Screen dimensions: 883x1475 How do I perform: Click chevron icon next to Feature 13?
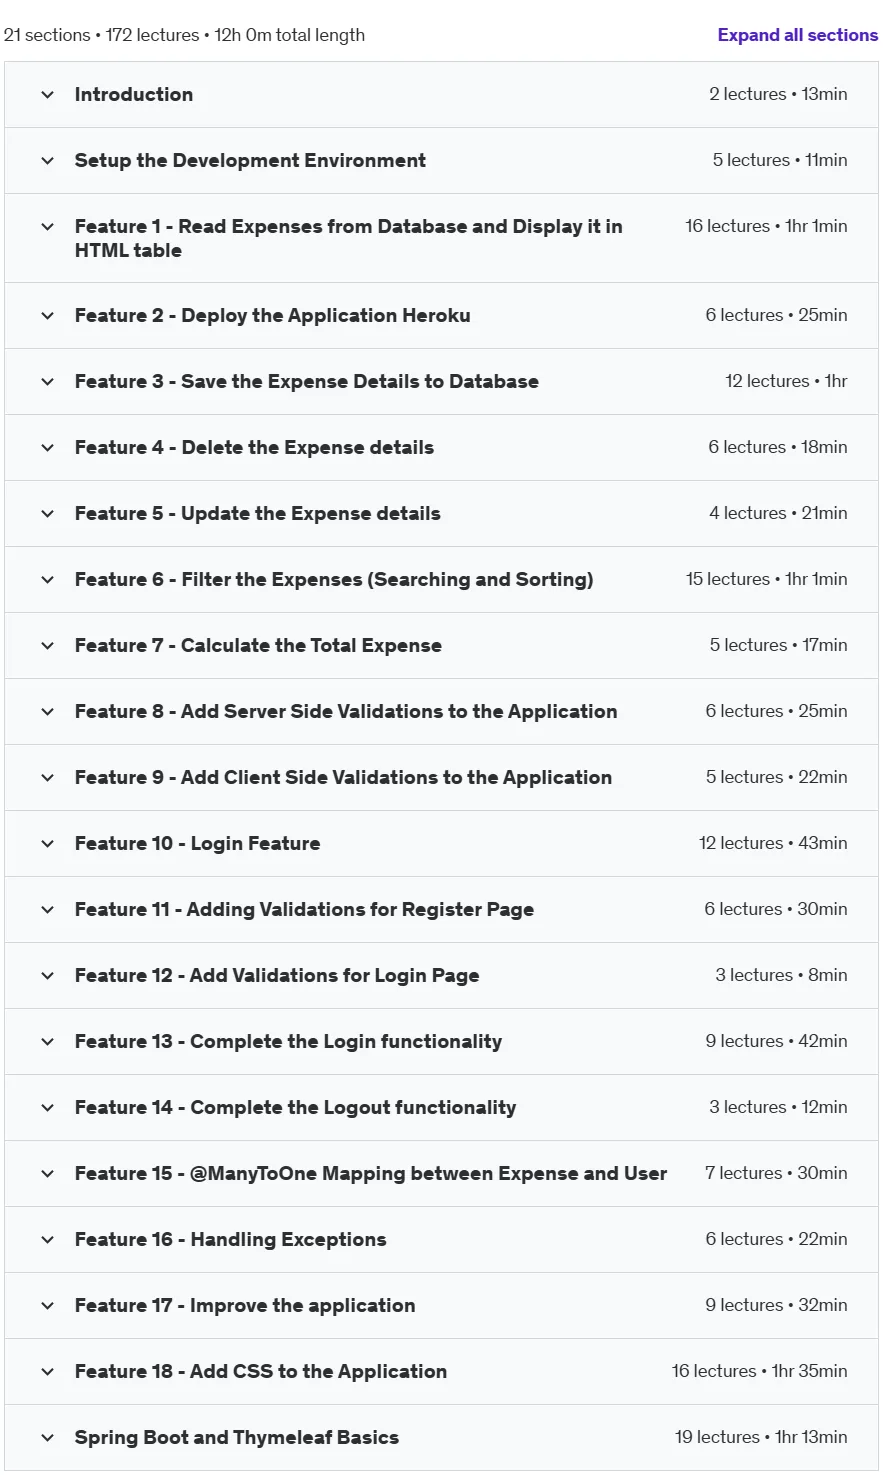coord(47,1042)
